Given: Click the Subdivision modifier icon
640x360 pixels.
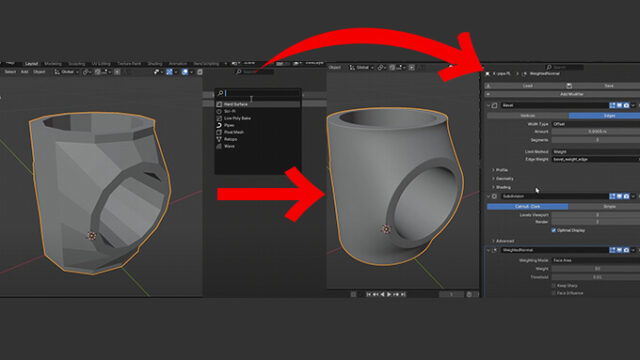Looking at the screenshot, I should coord(495,196).
